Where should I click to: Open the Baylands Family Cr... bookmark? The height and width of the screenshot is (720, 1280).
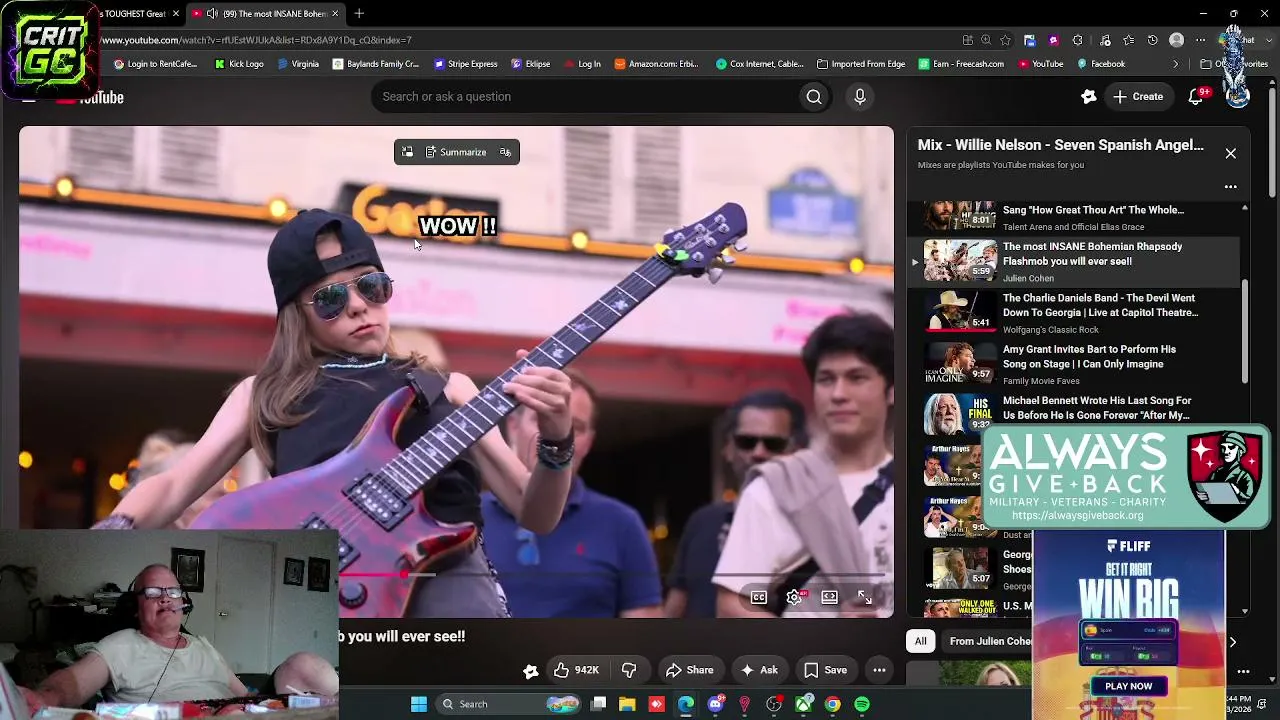[x=375, y=64]
